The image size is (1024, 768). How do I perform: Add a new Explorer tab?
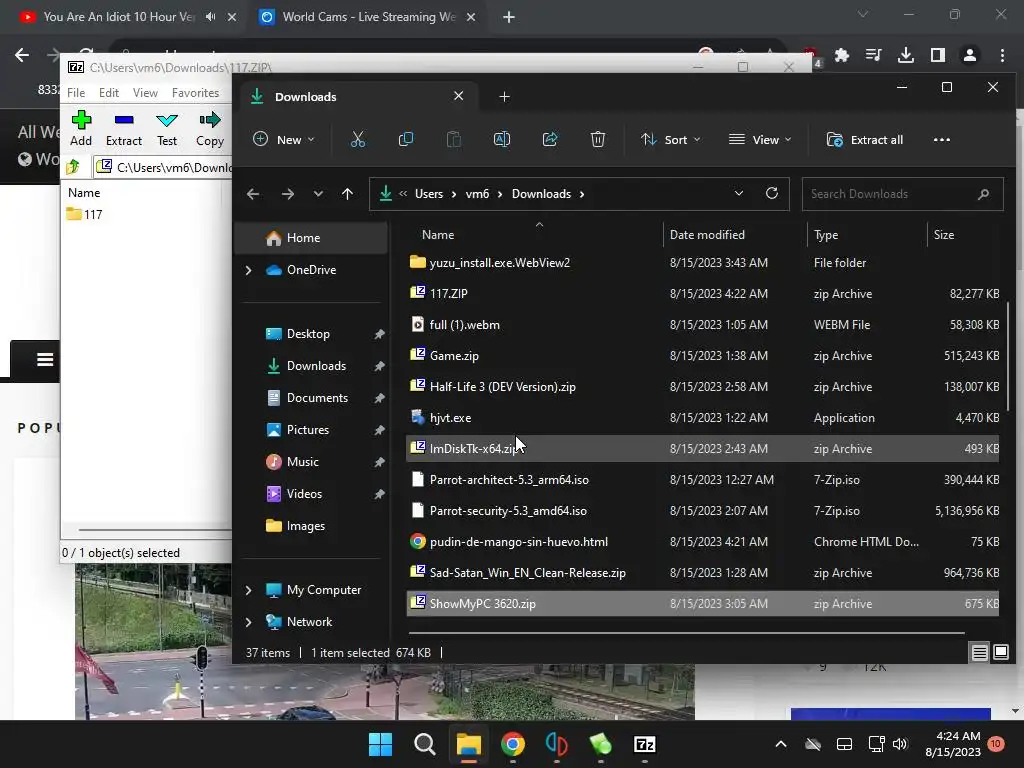(x=504, y=97)
